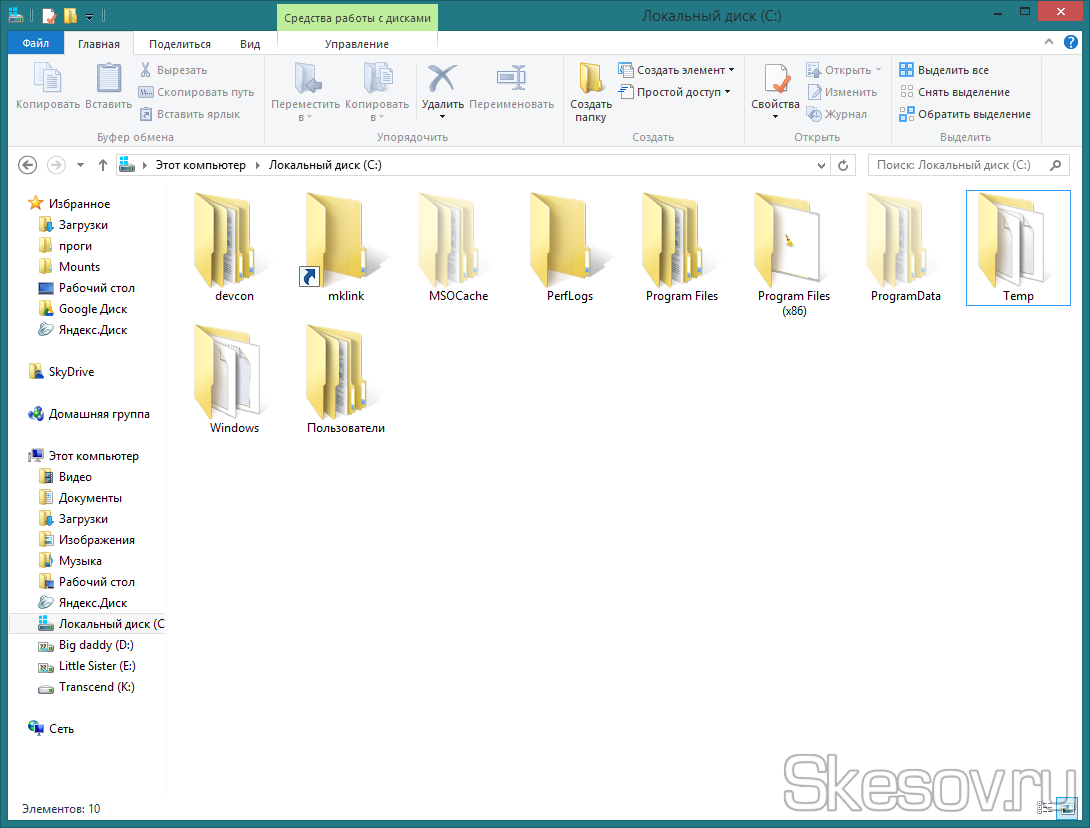Refresh the current folder view

844,165
